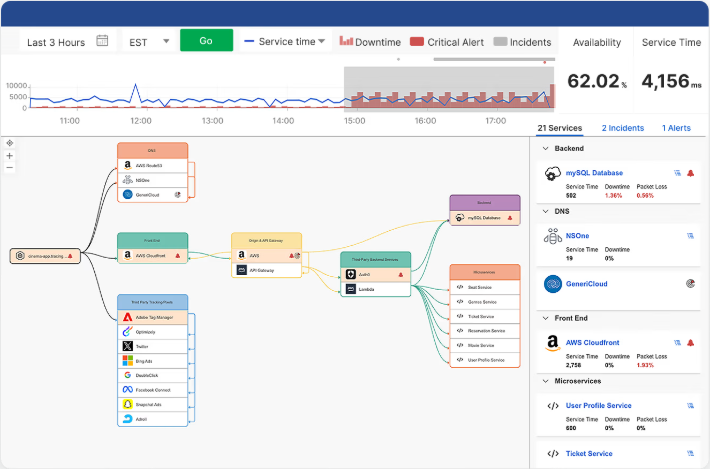Click the gray incident bar above the chart

coord(494,59)
